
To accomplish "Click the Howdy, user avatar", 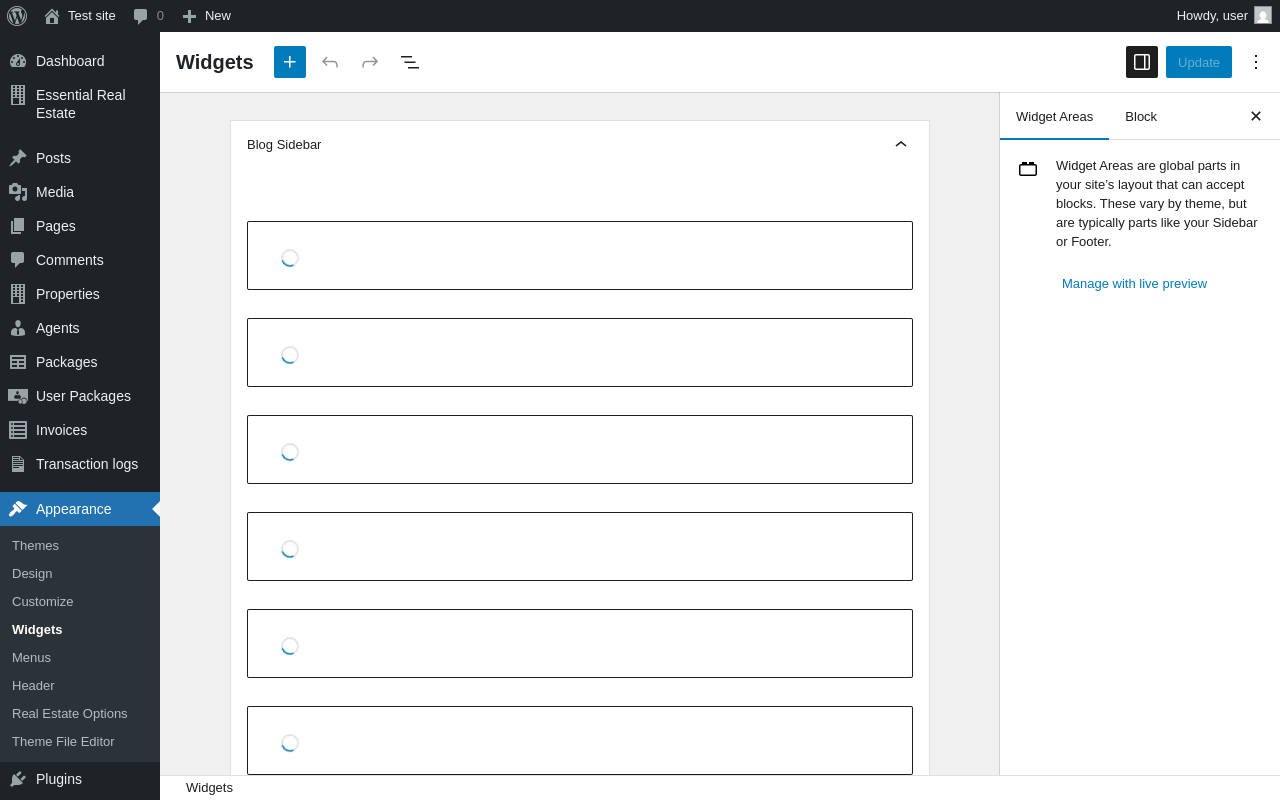I will coord(1263,16).
